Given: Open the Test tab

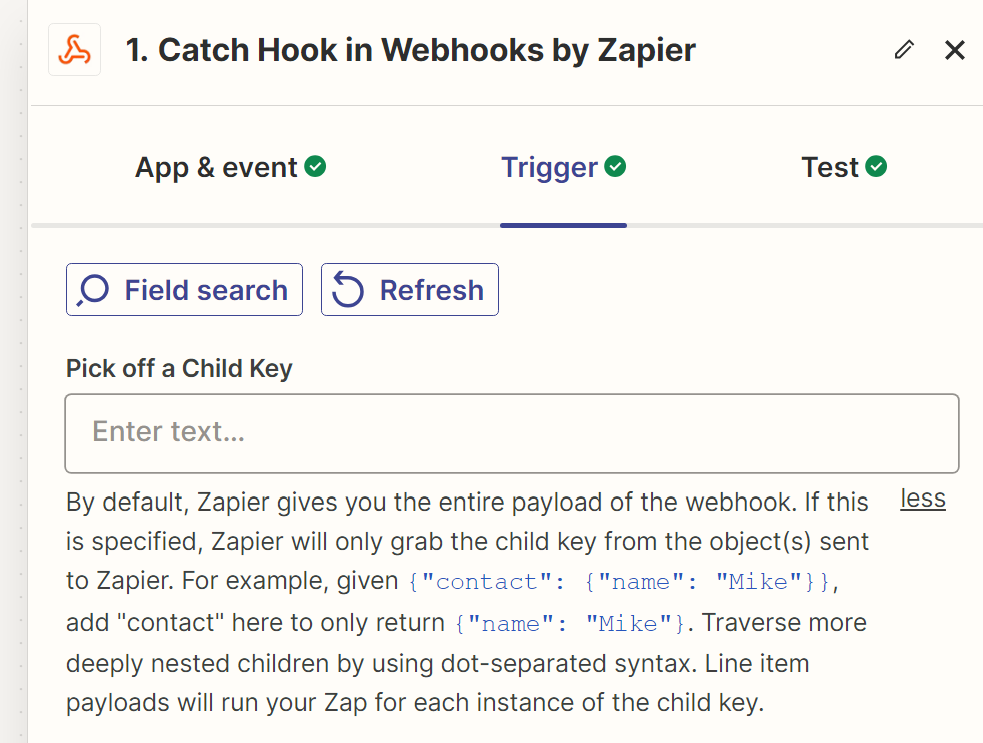Looking at the screenshot, I should (844, 167).
